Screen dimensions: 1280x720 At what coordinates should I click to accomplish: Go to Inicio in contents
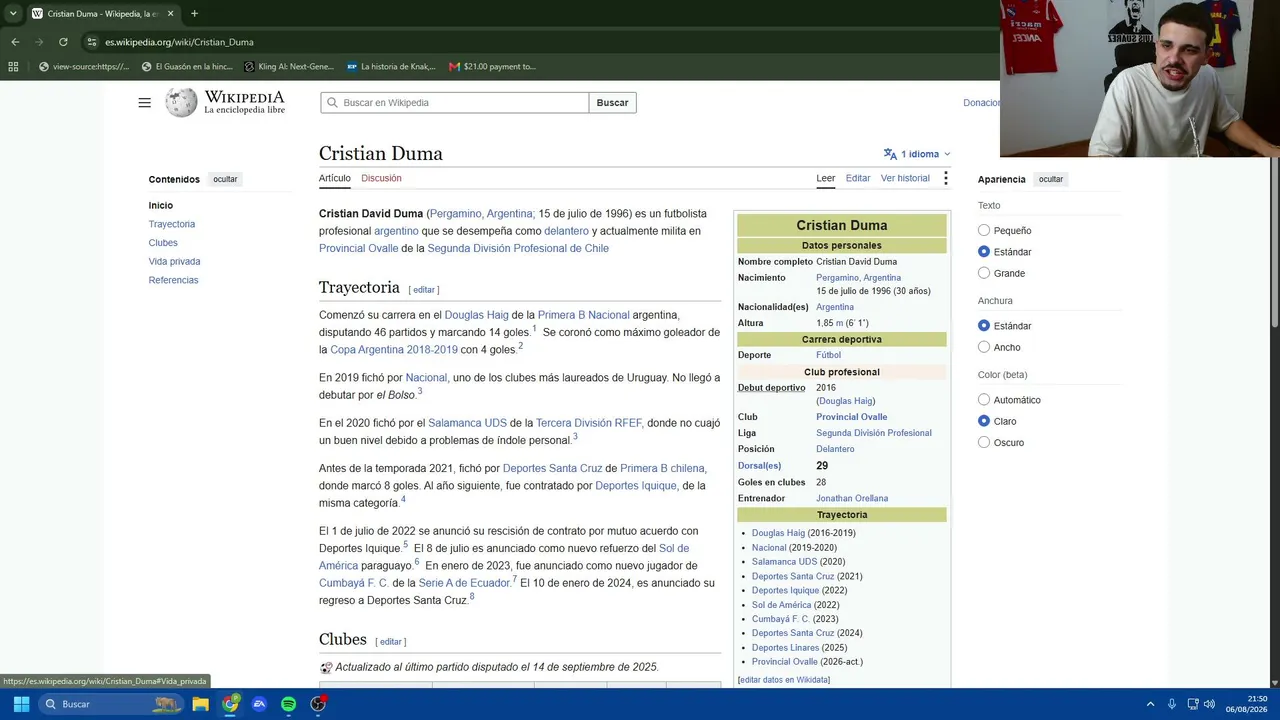(x=161, y=205)
